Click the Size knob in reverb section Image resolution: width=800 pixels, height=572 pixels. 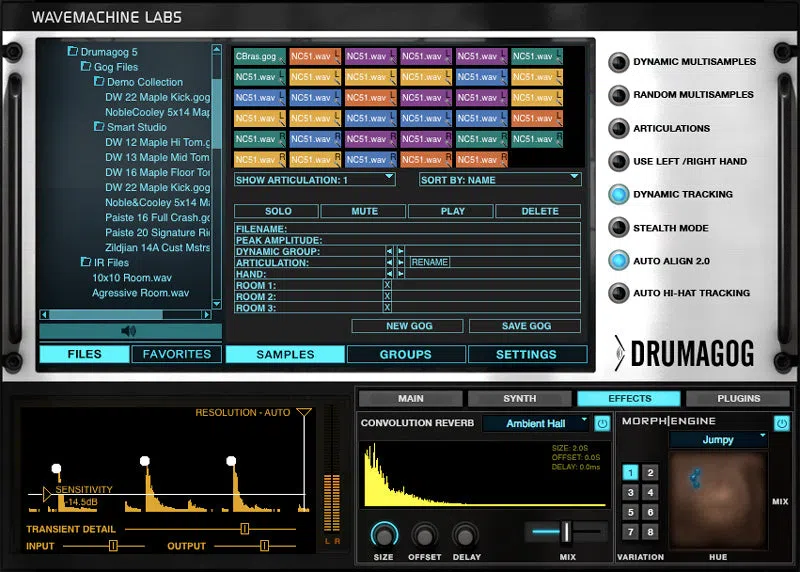tap(384, 535)
